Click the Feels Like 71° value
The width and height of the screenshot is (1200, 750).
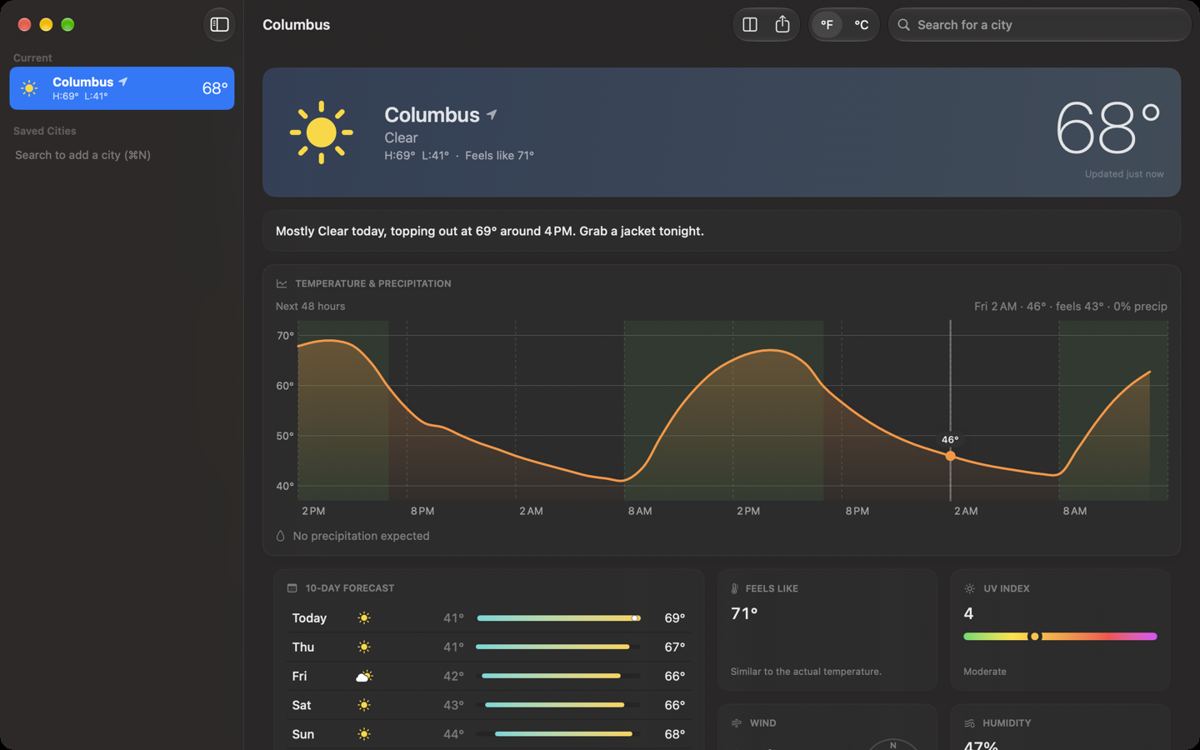[x=744, y=614]
